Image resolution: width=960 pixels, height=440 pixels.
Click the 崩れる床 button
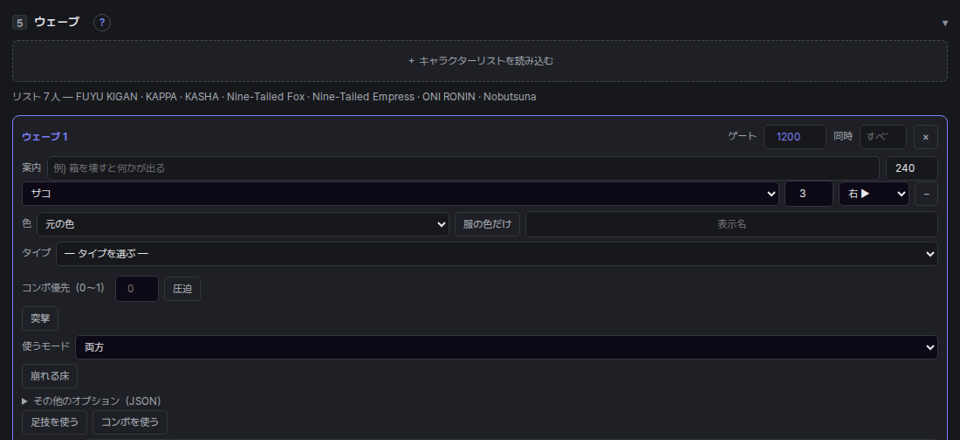pos(50,376)
